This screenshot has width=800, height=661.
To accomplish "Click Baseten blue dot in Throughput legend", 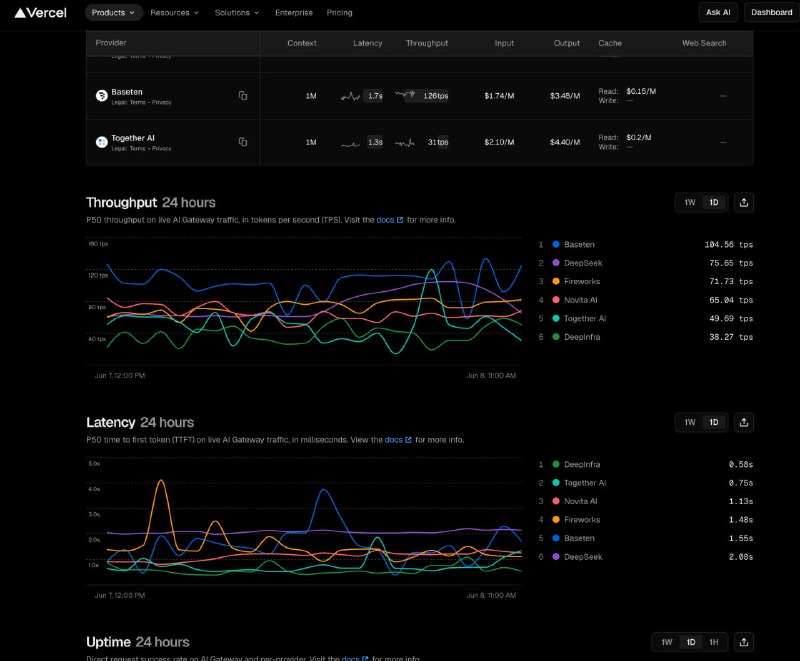I will point(556,244).
